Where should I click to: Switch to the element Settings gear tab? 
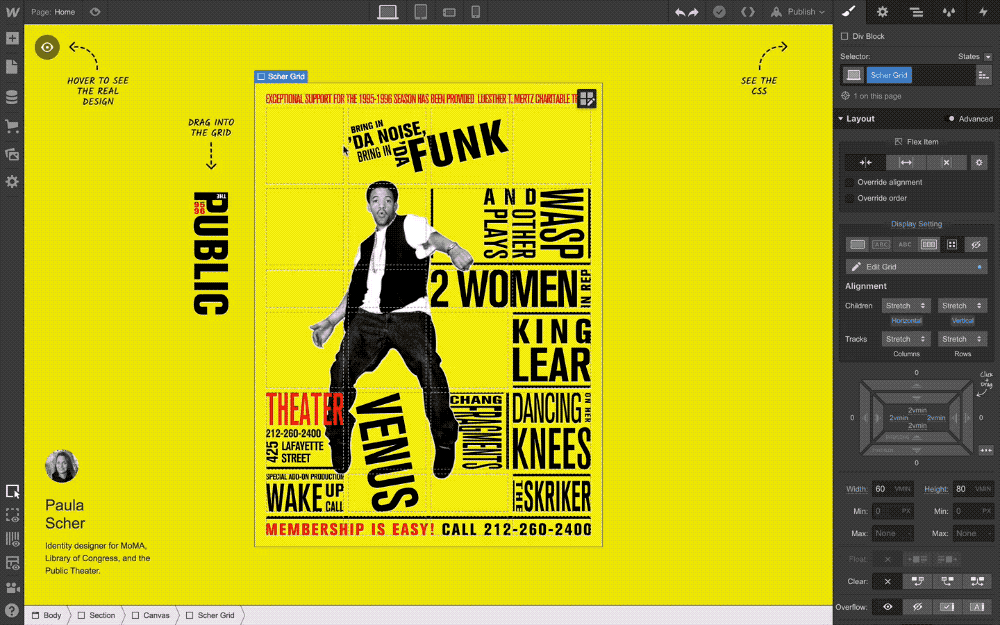tap(882, 12)
